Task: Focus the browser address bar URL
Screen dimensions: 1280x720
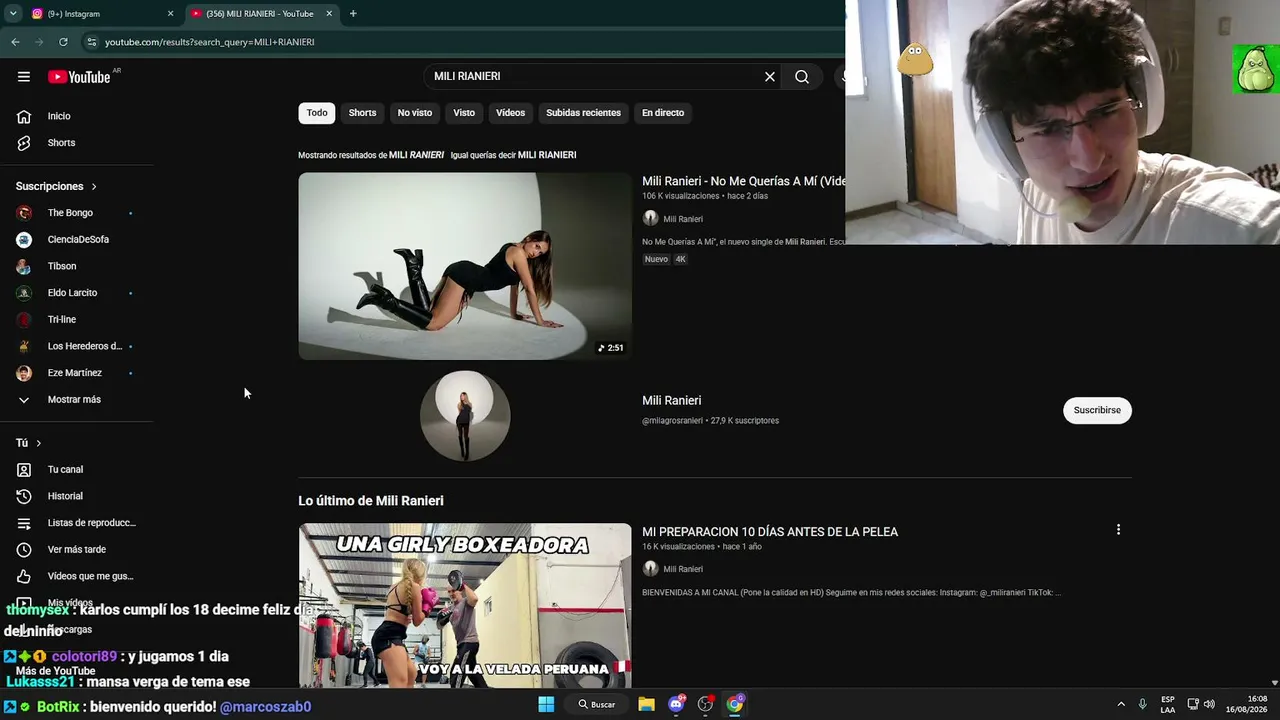Action: [210, 42]
